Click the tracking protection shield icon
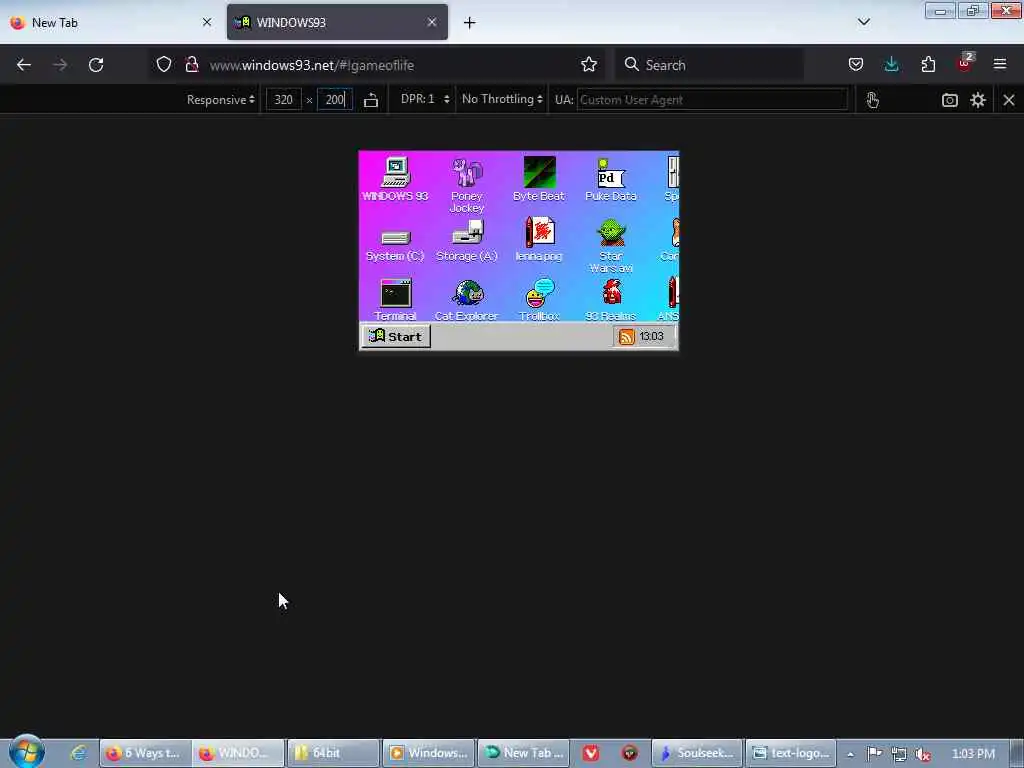This screenshot has width=1024, height=768. (164, 65)
